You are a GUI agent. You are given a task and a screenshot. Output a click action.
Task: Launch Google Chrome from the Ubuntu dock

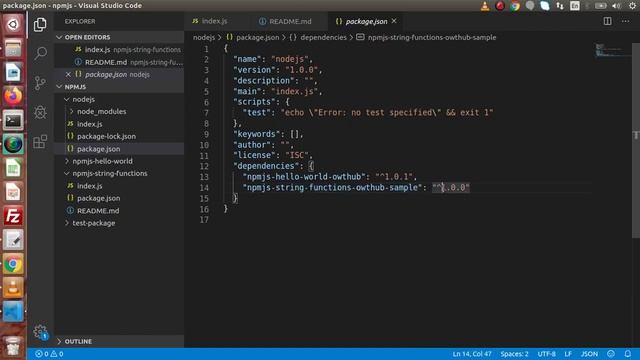point(13,264)
